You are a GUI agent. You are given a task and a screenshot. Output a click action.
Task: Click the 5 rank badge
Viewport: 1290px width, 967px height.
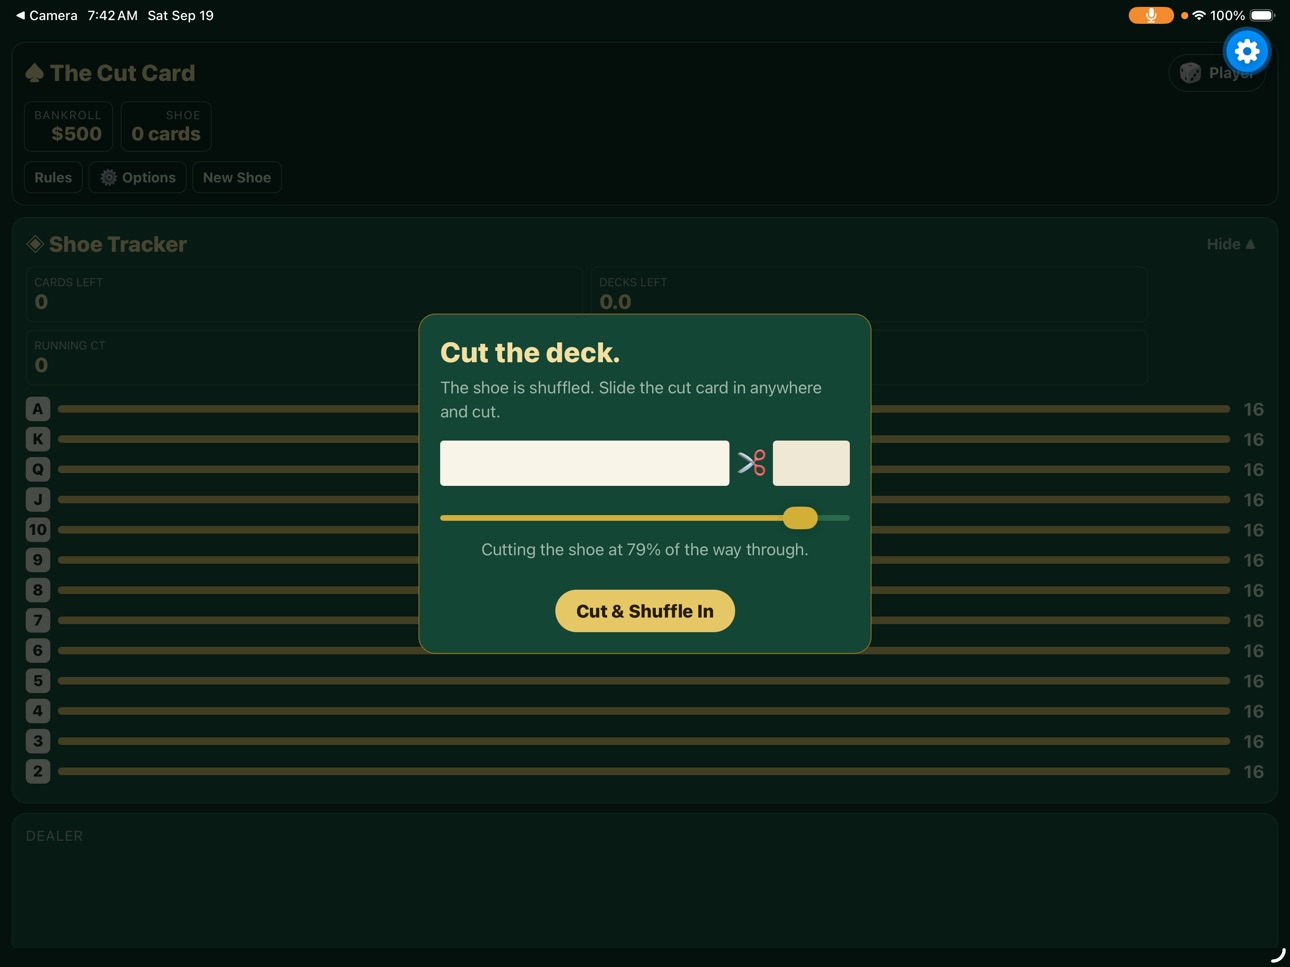click(38, 681)
